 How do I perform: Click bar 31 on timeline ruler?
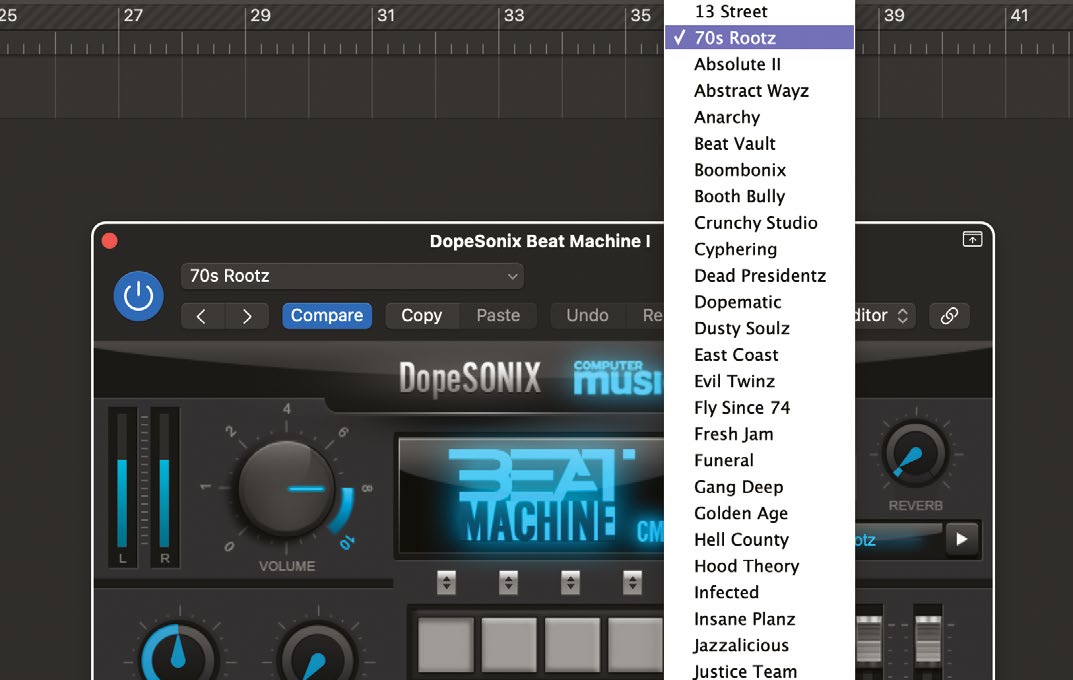pyautogui.click(x=386, y=15)
